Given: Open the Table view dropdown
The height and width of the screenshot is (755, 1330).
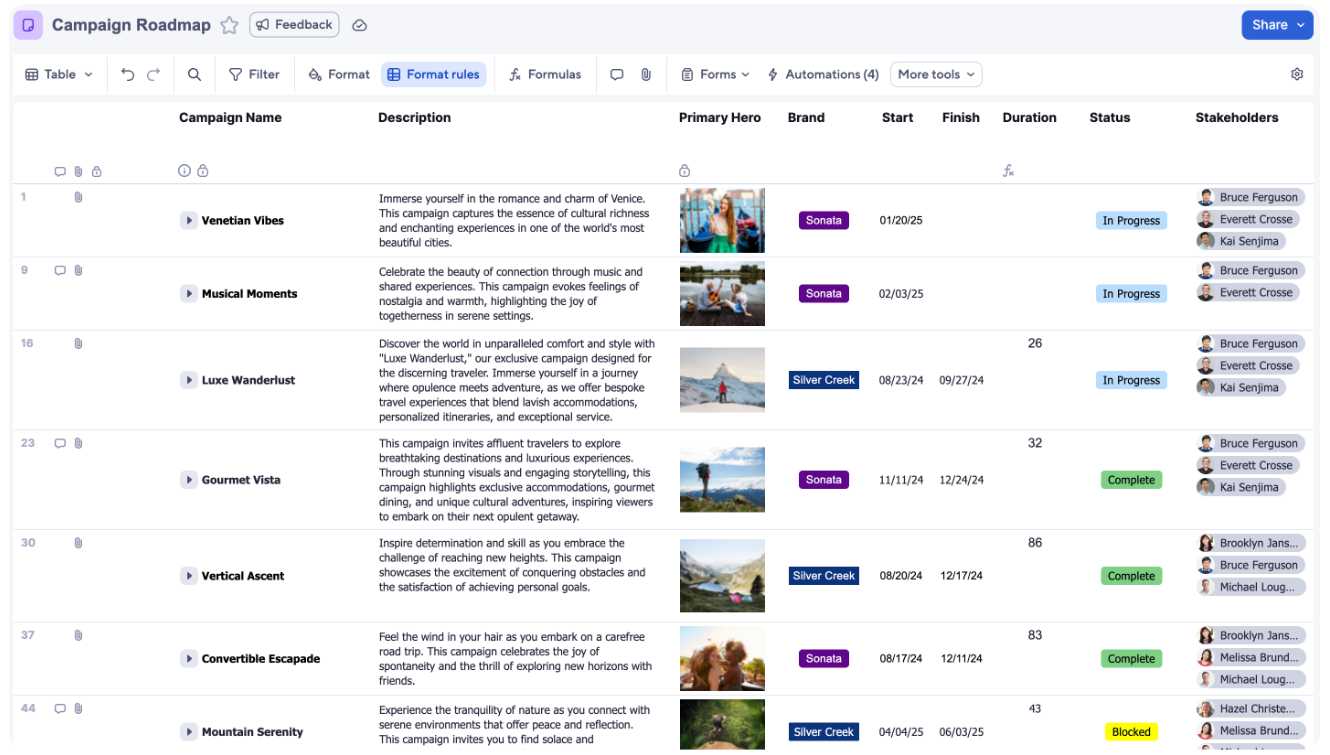Looking at the screenshot, I should pos(59,74).
